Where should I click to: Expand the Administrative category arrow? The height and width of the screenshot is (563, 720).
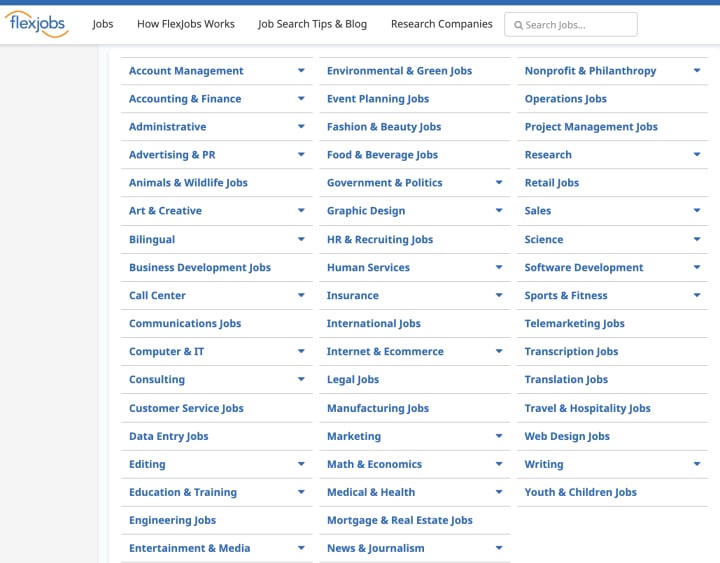tap(301, 127)
